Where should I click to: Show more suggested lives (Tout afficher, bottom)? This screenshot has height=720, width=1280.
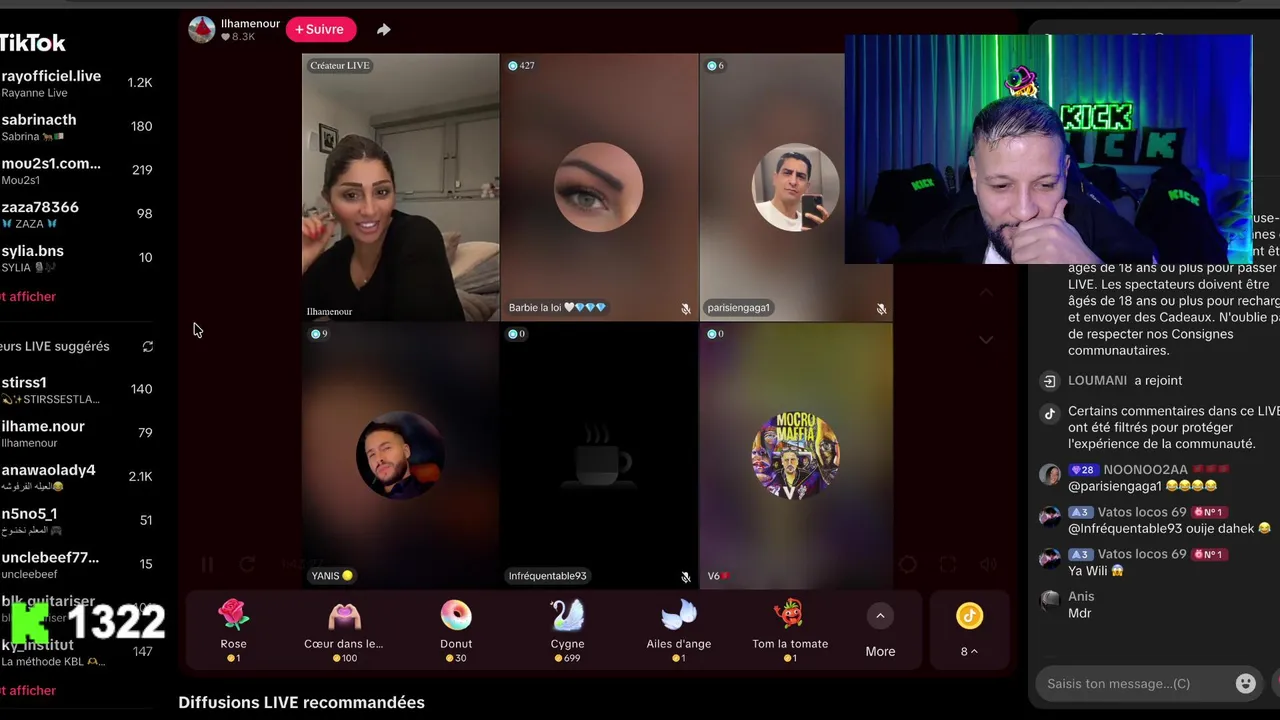click(x=28, y=691)
